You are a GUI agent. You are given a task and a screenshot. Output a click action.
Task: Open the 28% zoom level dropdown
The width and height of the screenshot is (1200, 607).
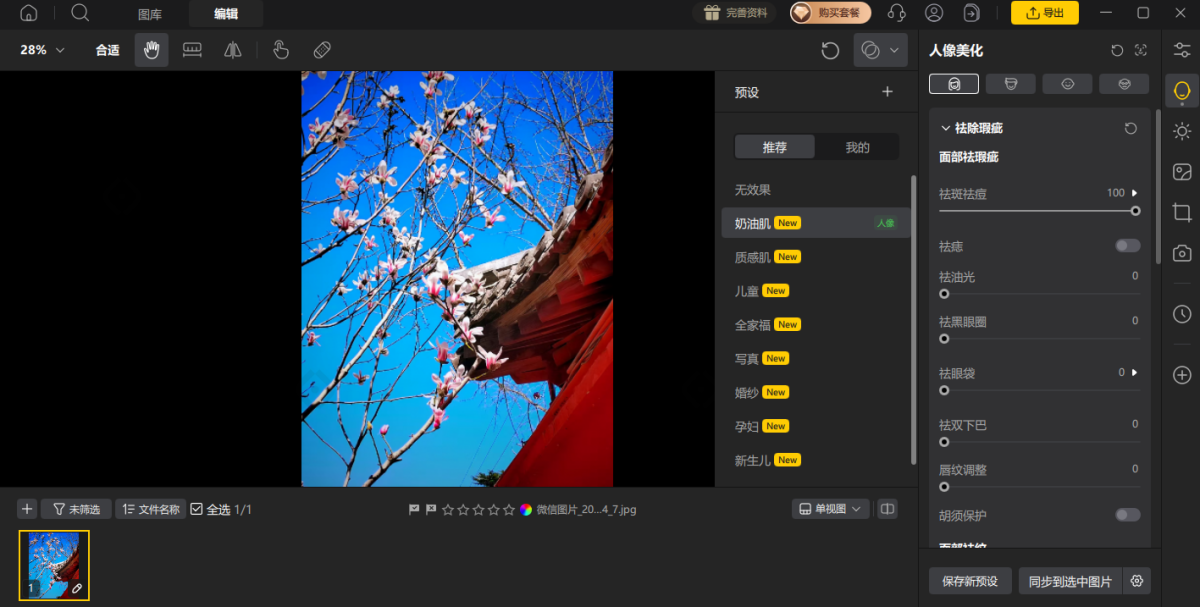click(42, 50)
